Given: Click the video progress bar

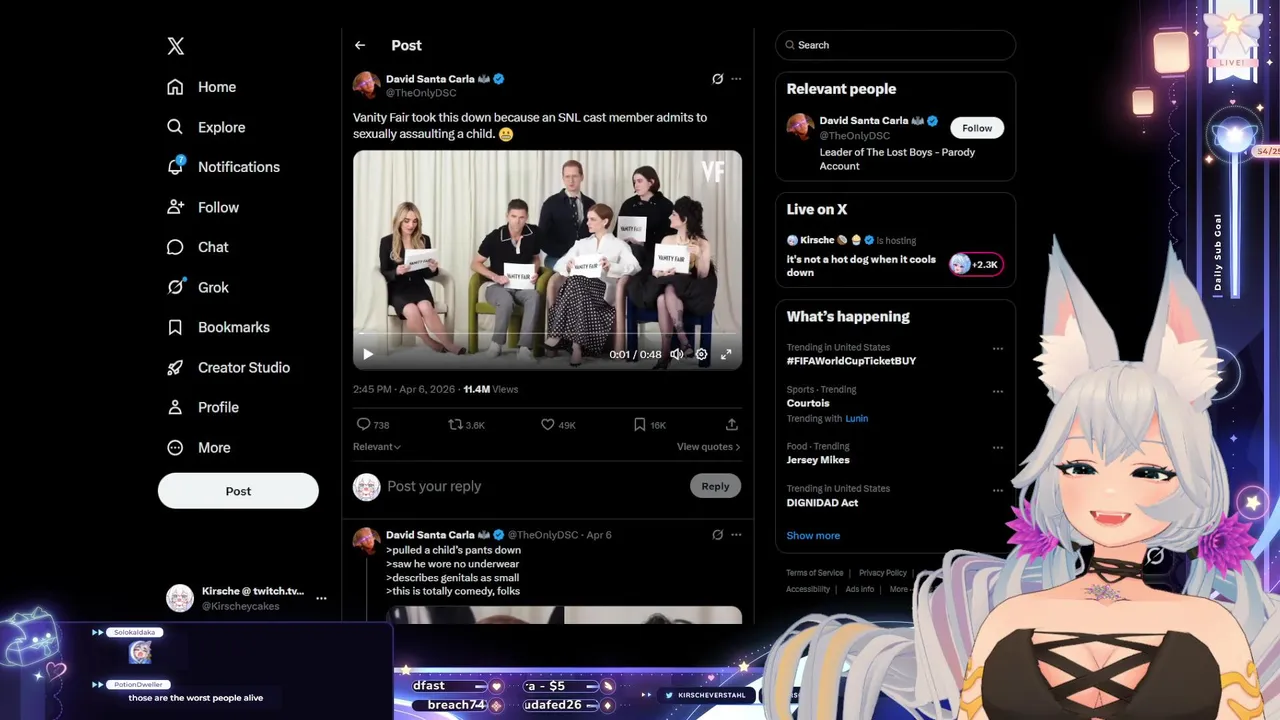Looking at the screenshot, I should click(x=547, y=333).
